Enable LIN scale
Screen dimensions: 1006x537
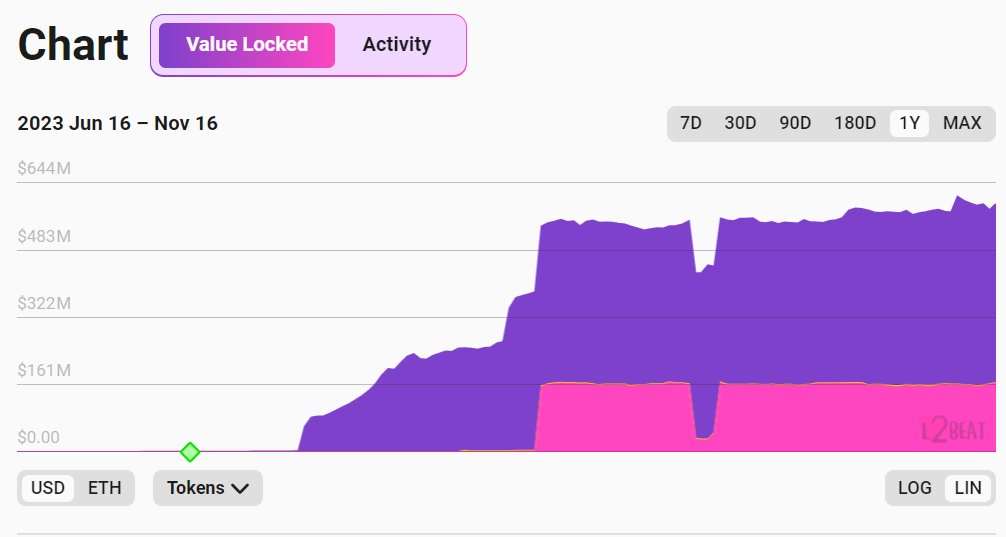tap(968, 488)
